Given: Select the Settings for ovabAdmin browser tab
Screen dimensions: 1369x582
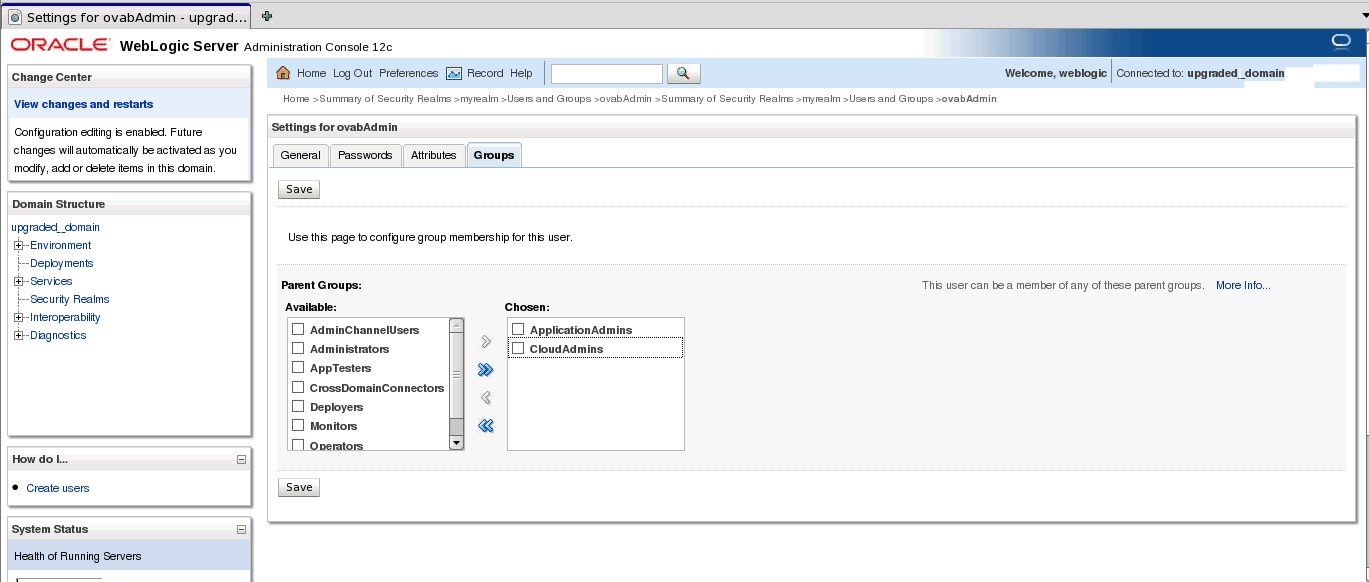Looking at the screenshot, I should (127, 17).
